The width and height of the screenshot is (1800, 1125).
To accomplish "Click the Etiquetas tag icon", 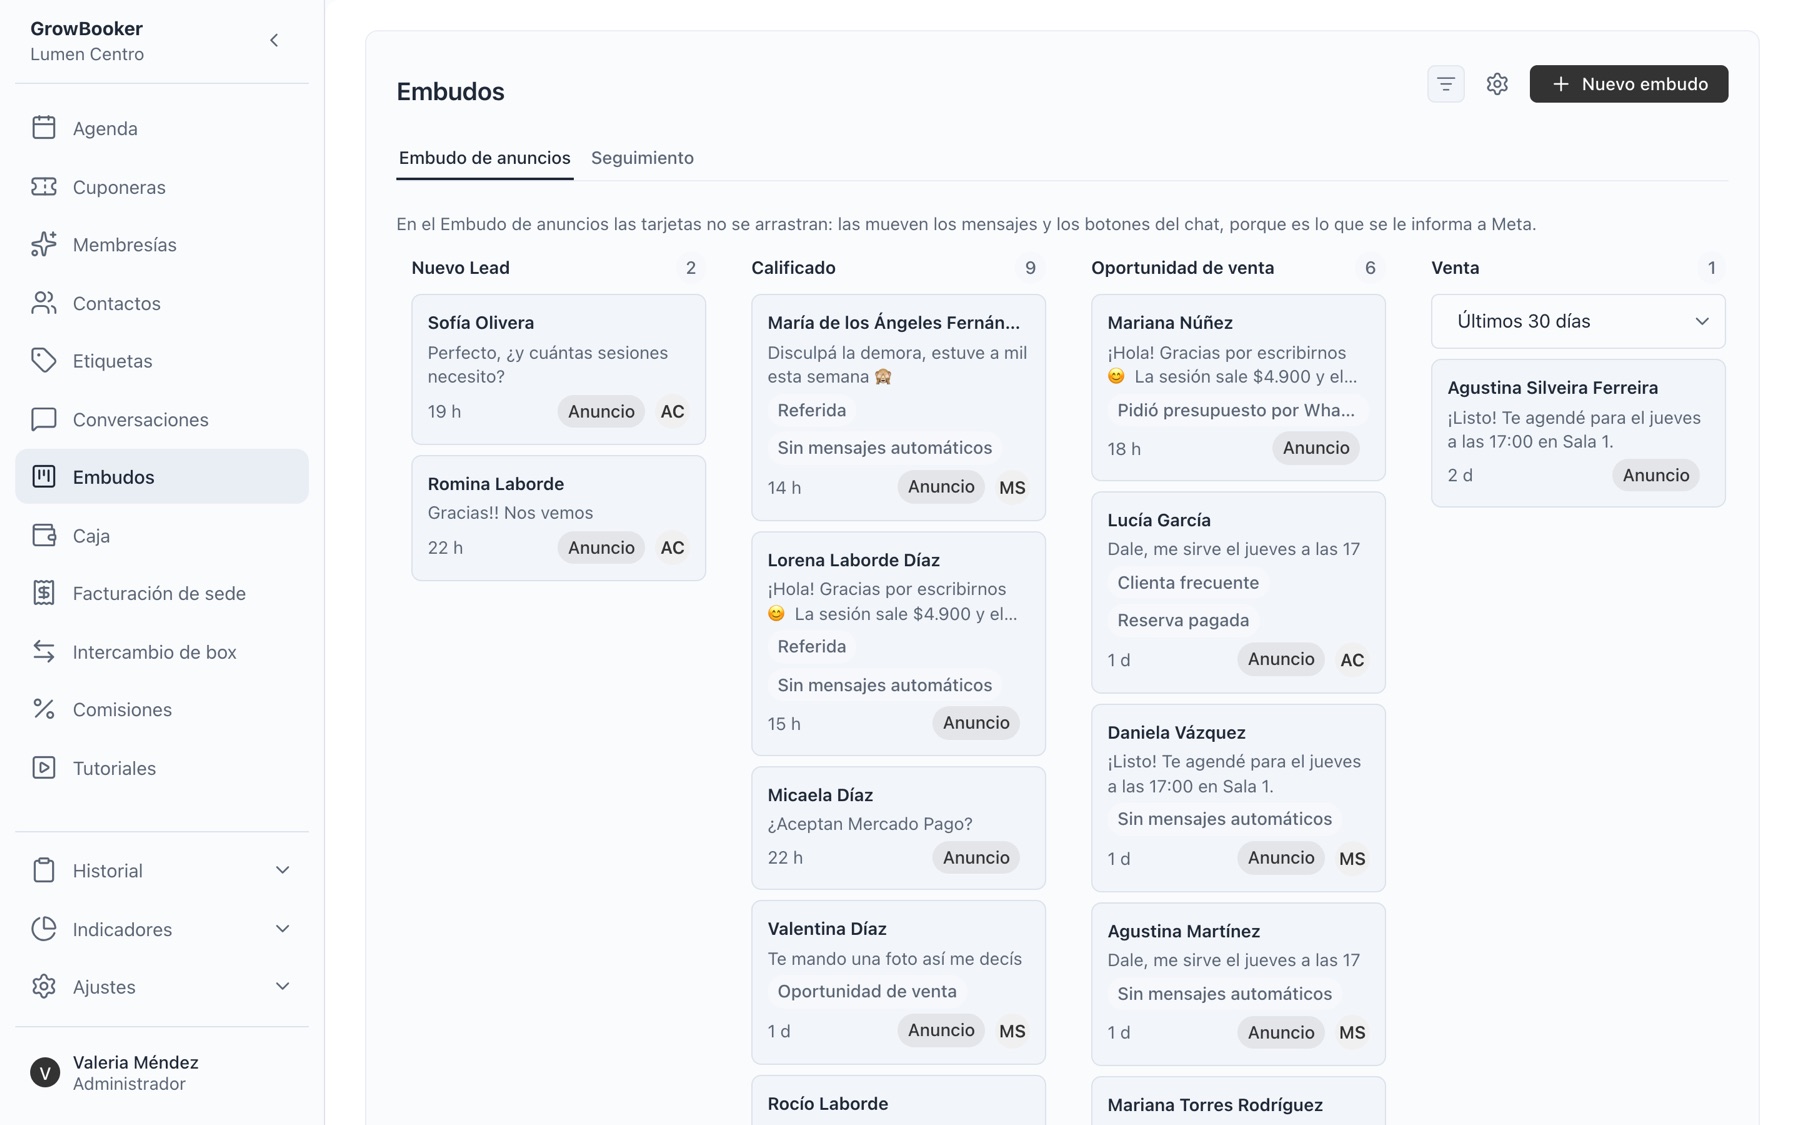I will pos(44,361).
